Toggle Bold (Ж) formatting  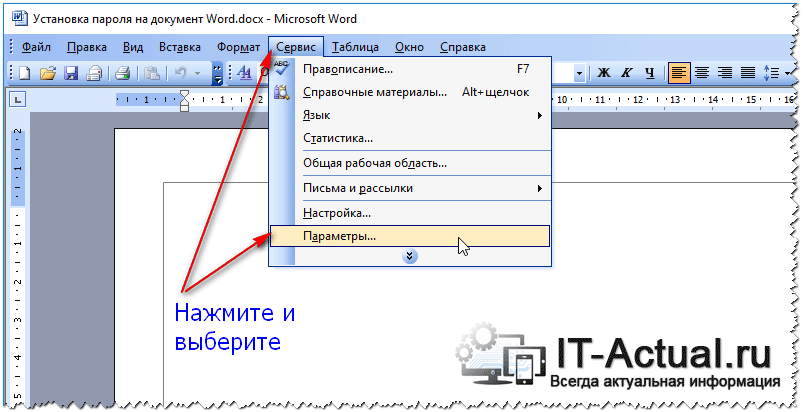[604, 73]
